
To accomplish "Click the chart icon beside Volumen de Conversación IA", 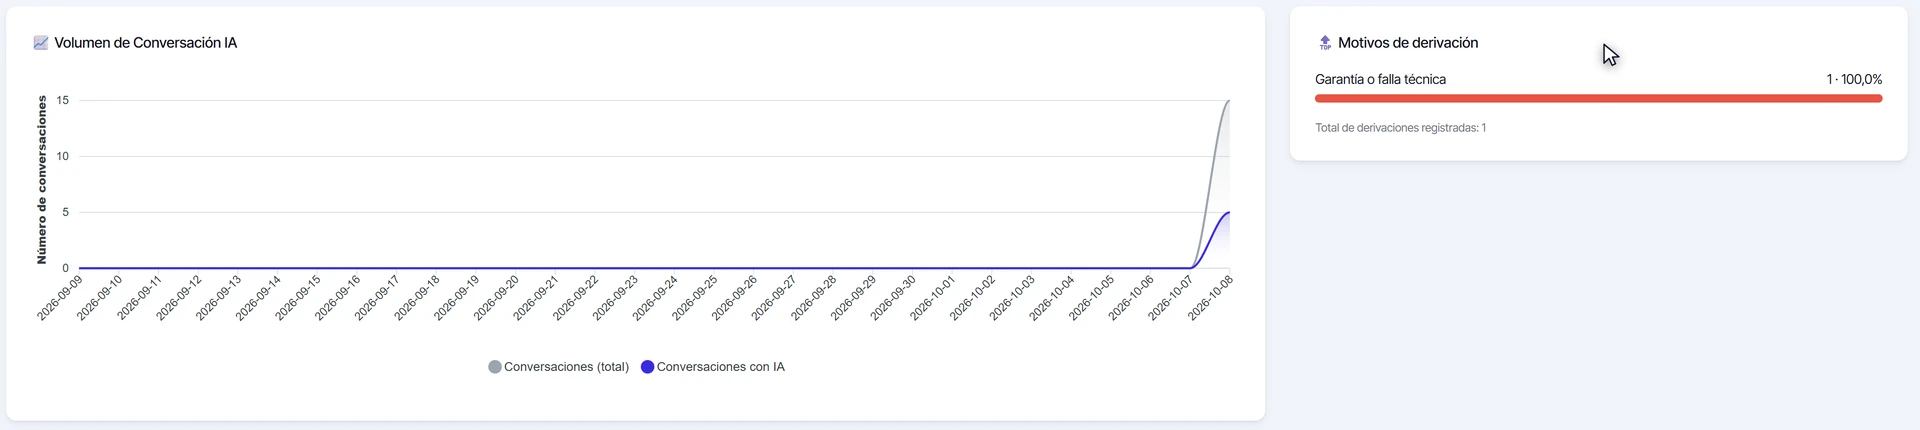I will 41,43.
